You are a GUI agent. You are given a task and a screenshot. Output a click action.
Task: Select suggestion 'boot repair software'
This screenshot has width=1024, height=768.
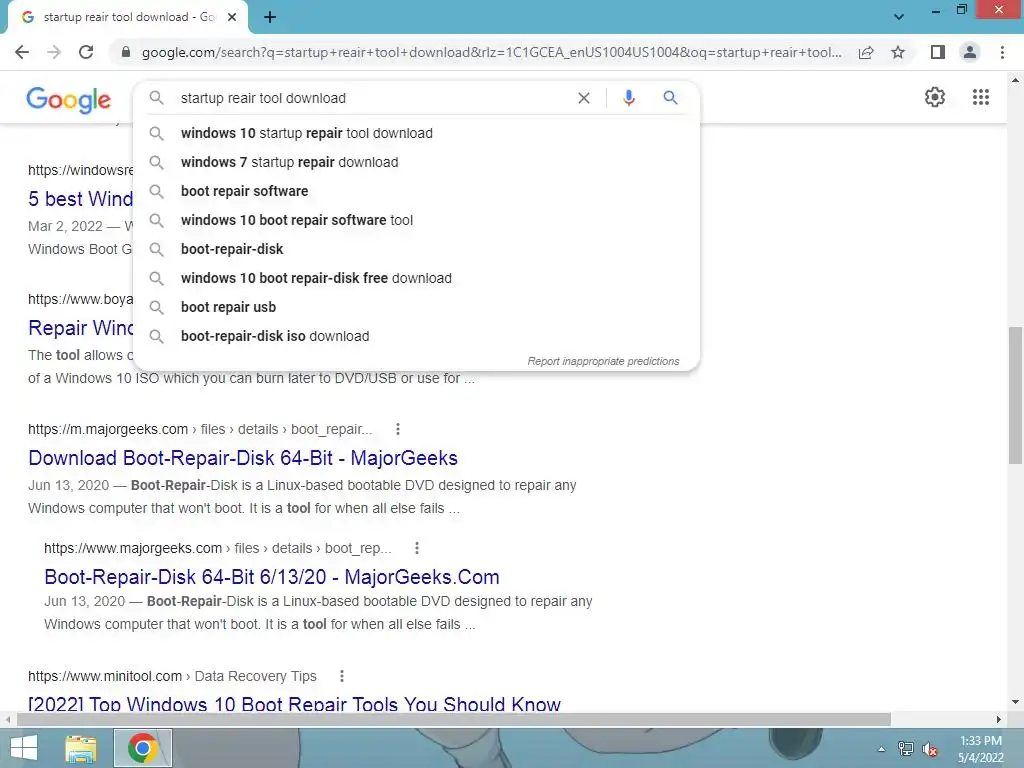pos(416,191)
